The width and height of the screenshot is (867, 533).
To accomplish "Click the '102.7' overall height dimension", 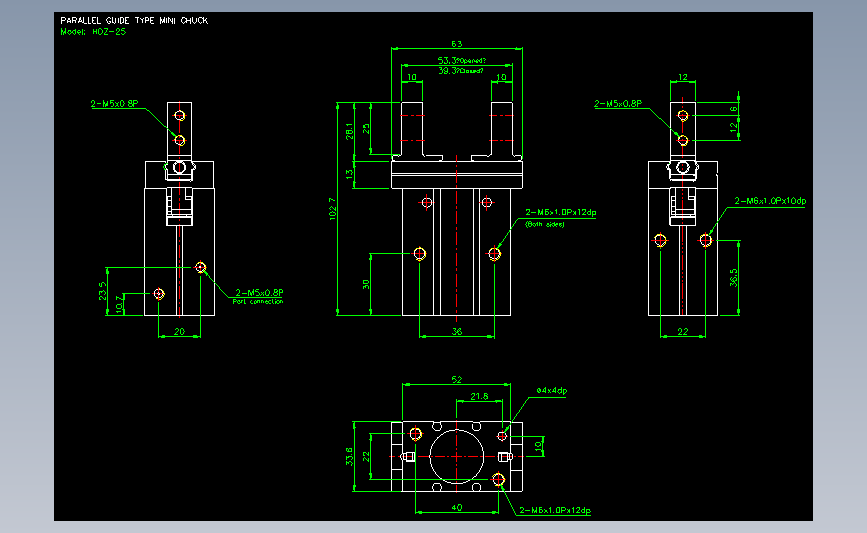I will pyautogui.click(x=332, y=209).
